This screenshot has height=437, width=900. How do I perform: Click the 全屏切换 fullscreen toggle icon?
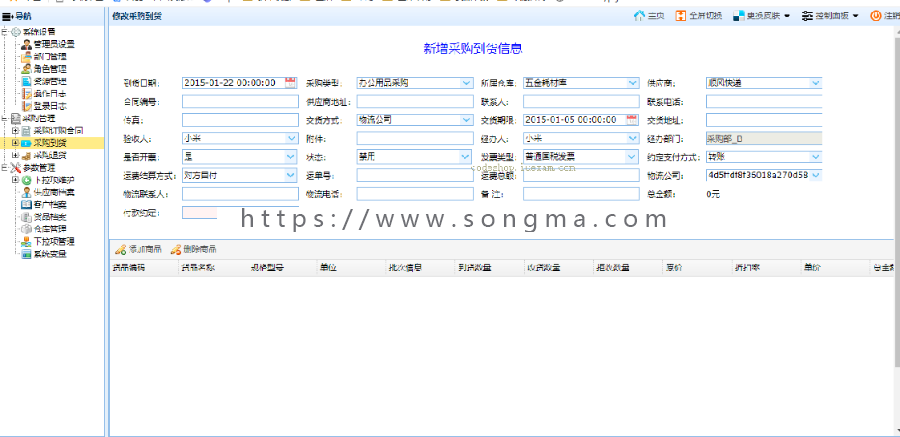coord(681,16)
